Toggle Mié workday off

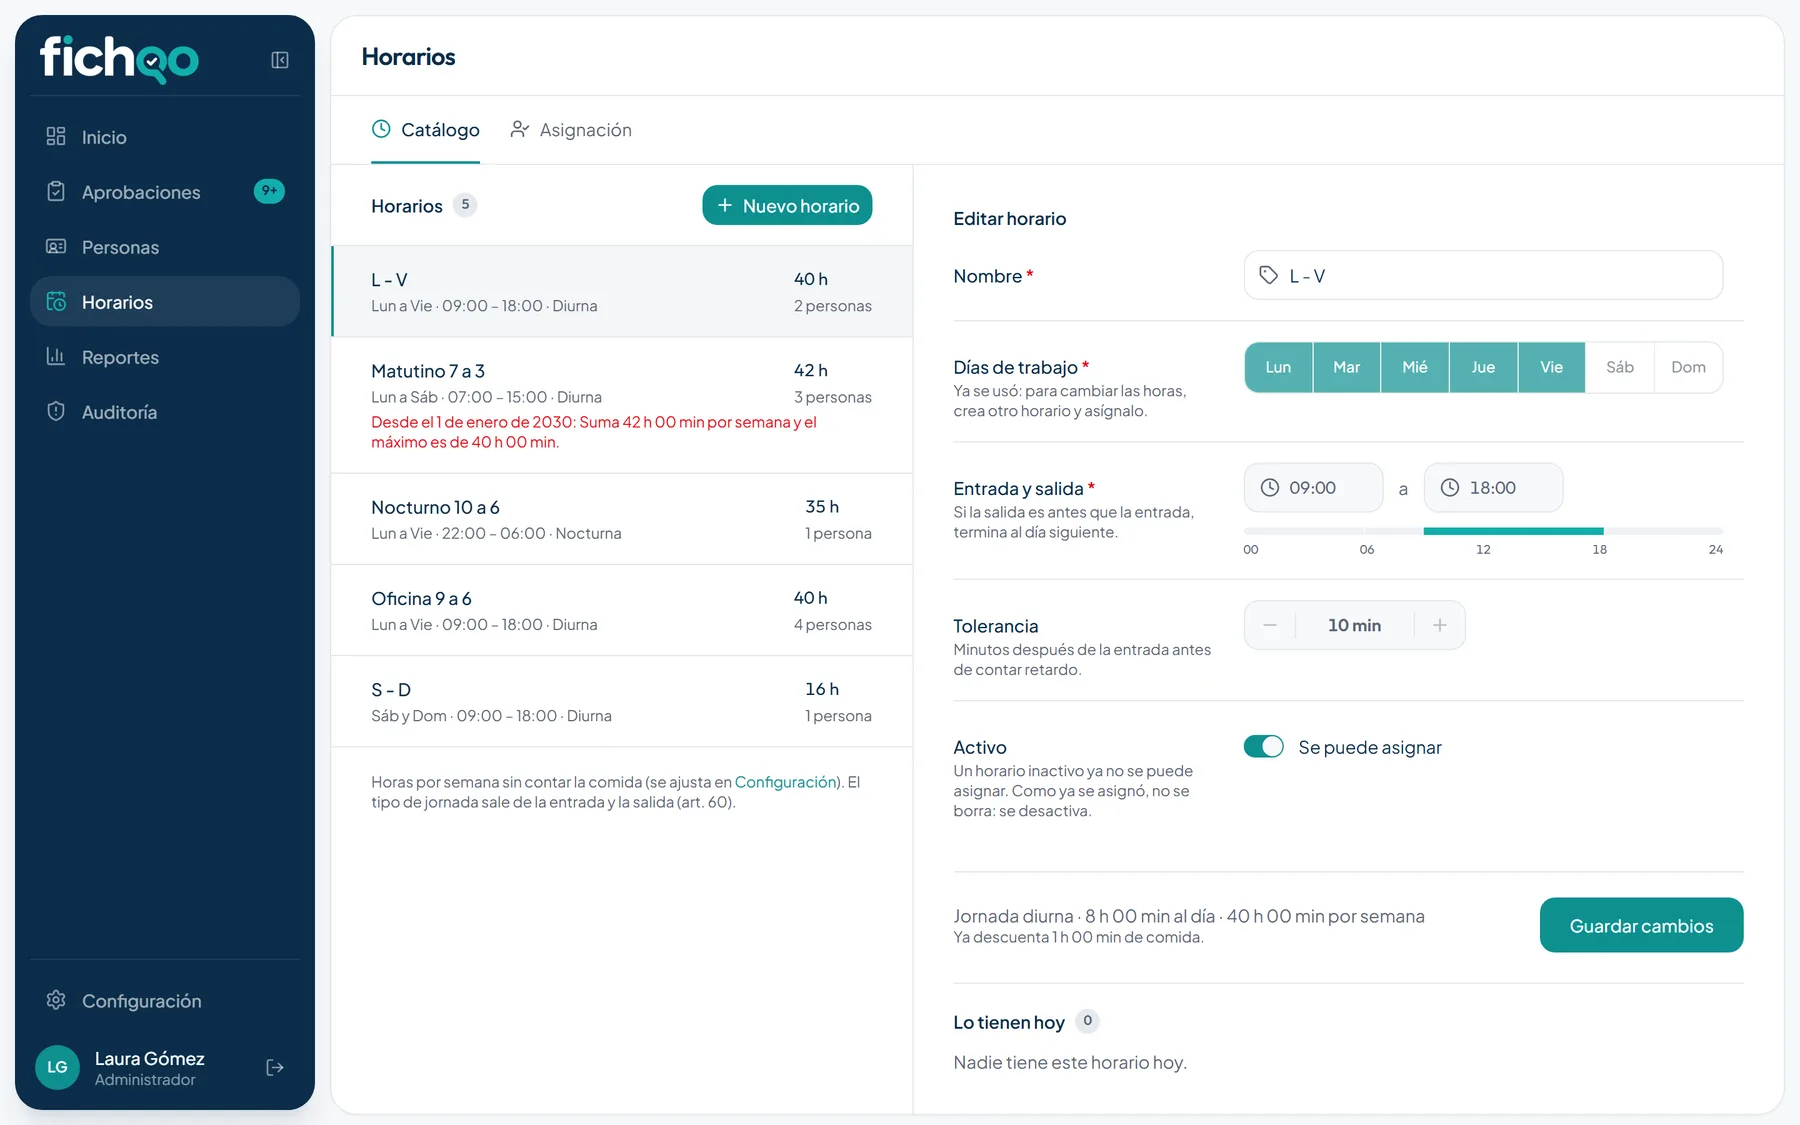point(1415,367)
